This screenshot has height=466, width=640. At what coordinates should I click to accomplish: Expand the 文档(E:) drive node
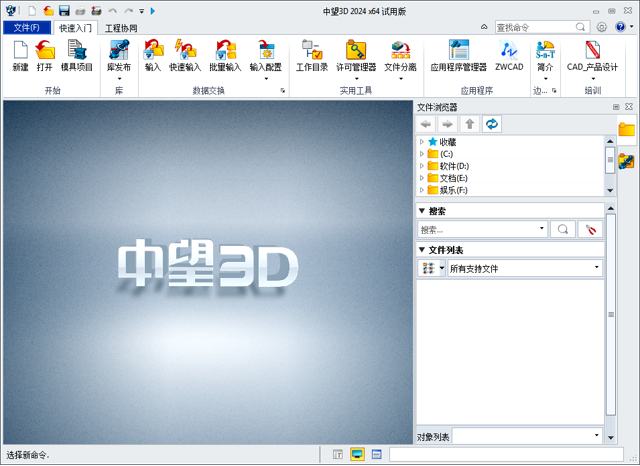pos(422,178)
